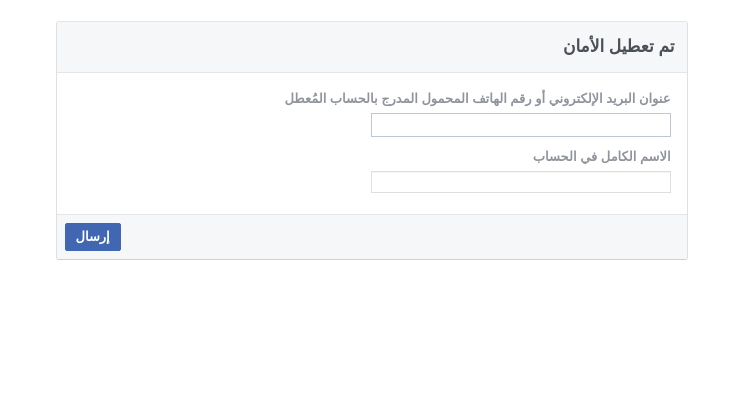Viewport: 745px width, 398px height.
Task: Submit the form with the إرسال button
Action: (93, 237)
